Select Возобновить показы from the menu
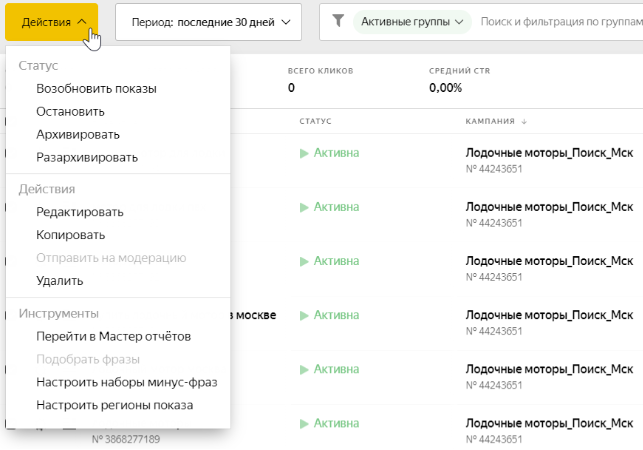The height and width of the screenshot is (450, 643). 96,88
